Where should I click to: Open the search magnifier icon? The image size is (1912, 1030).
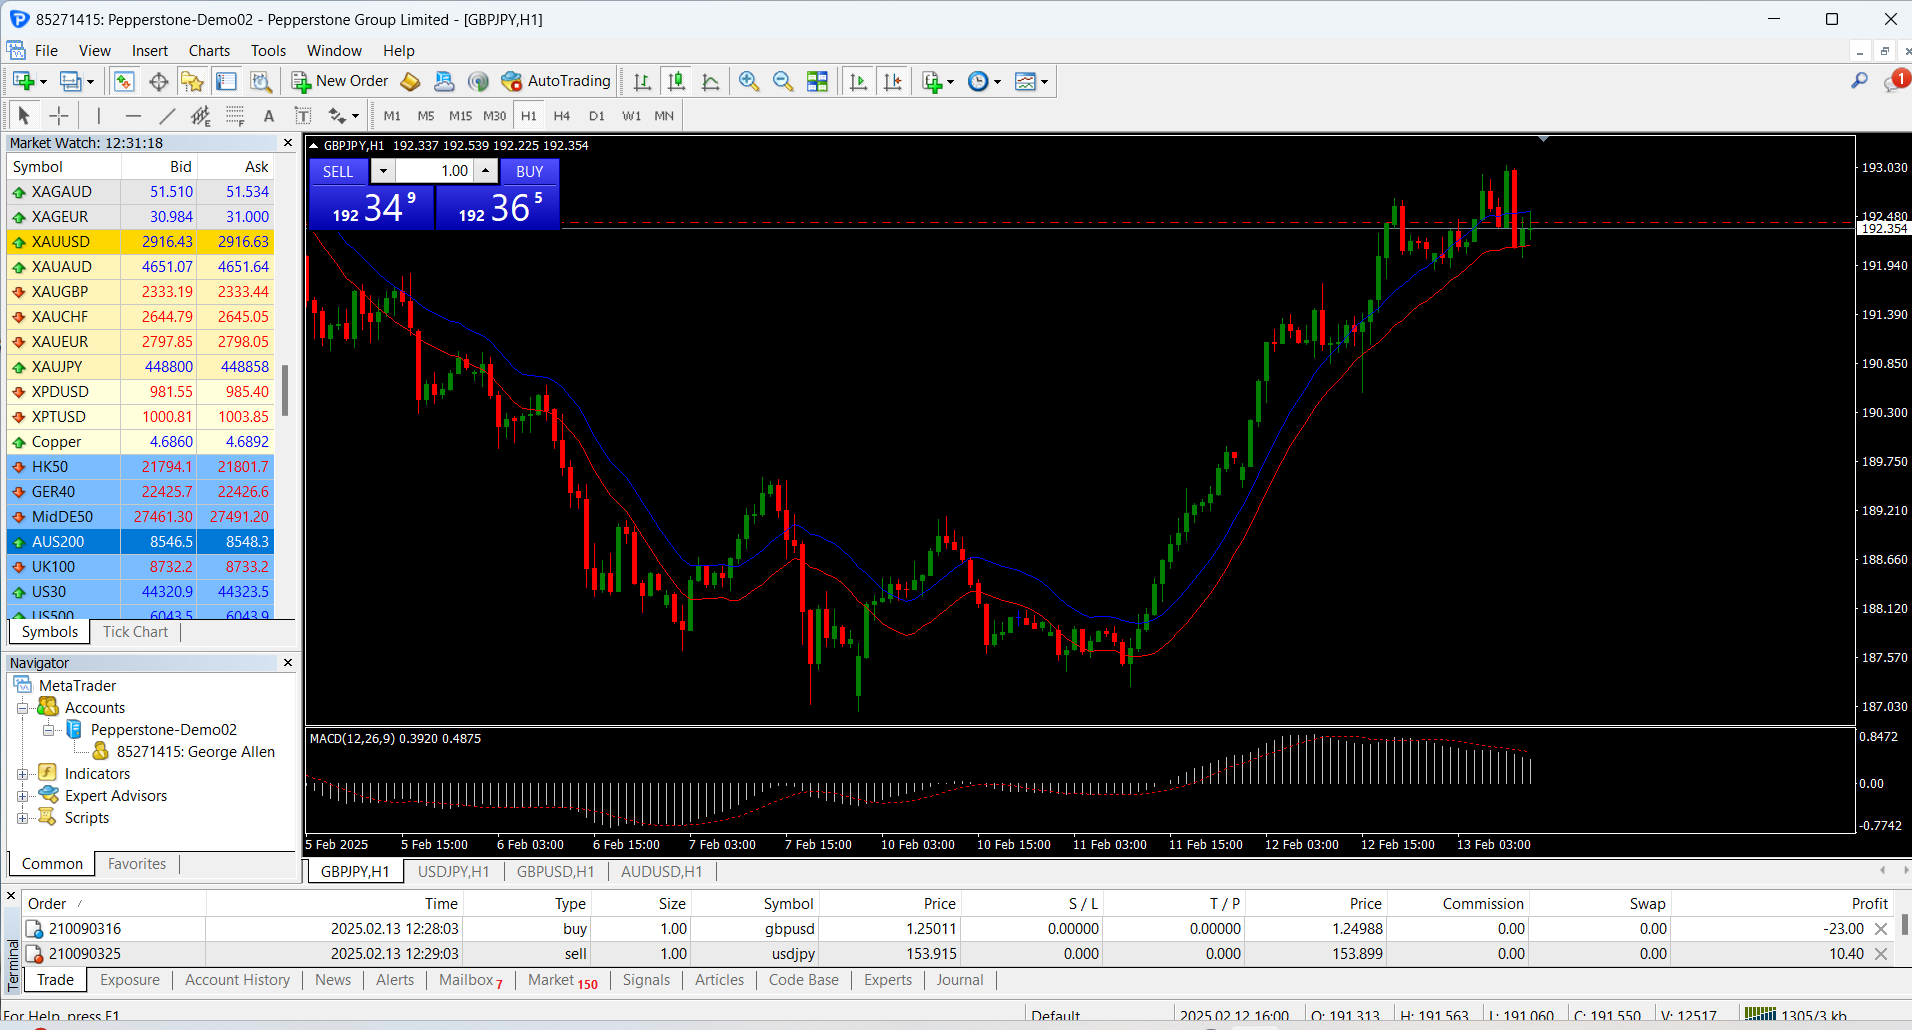tap(1859, 81)
